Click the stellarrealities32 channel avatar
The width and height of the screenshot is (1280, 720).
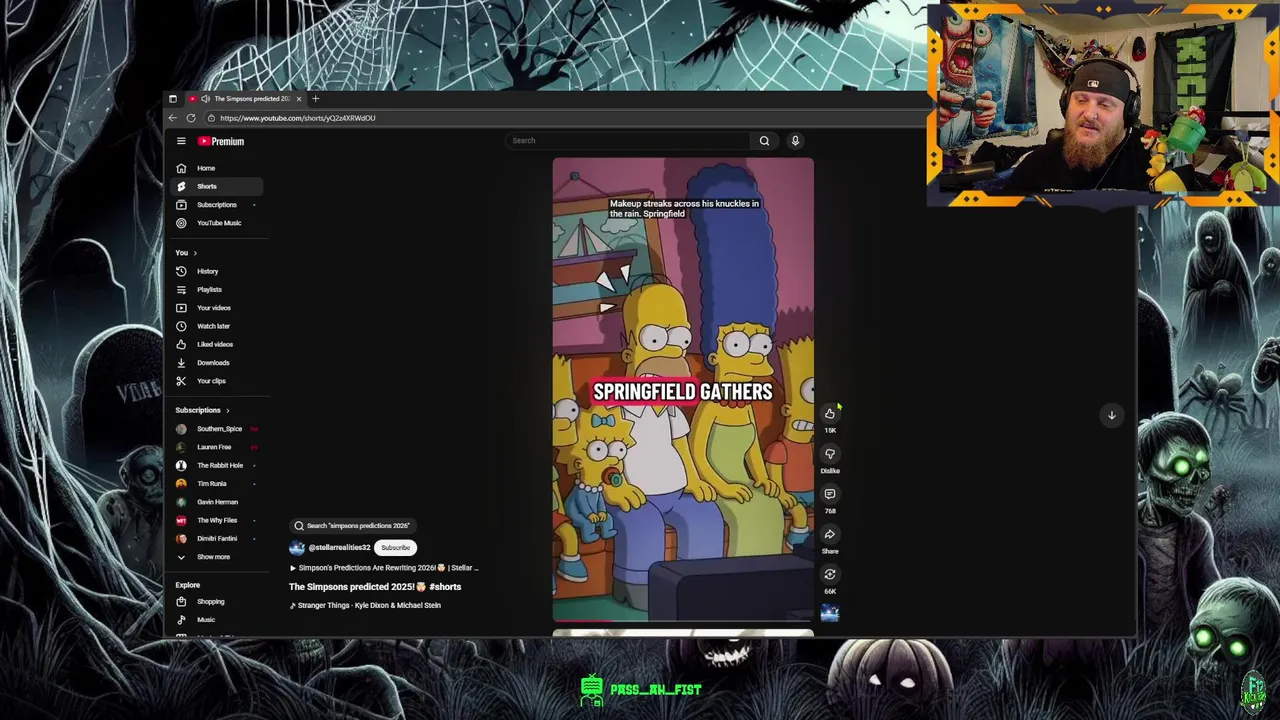coord(297,548)
